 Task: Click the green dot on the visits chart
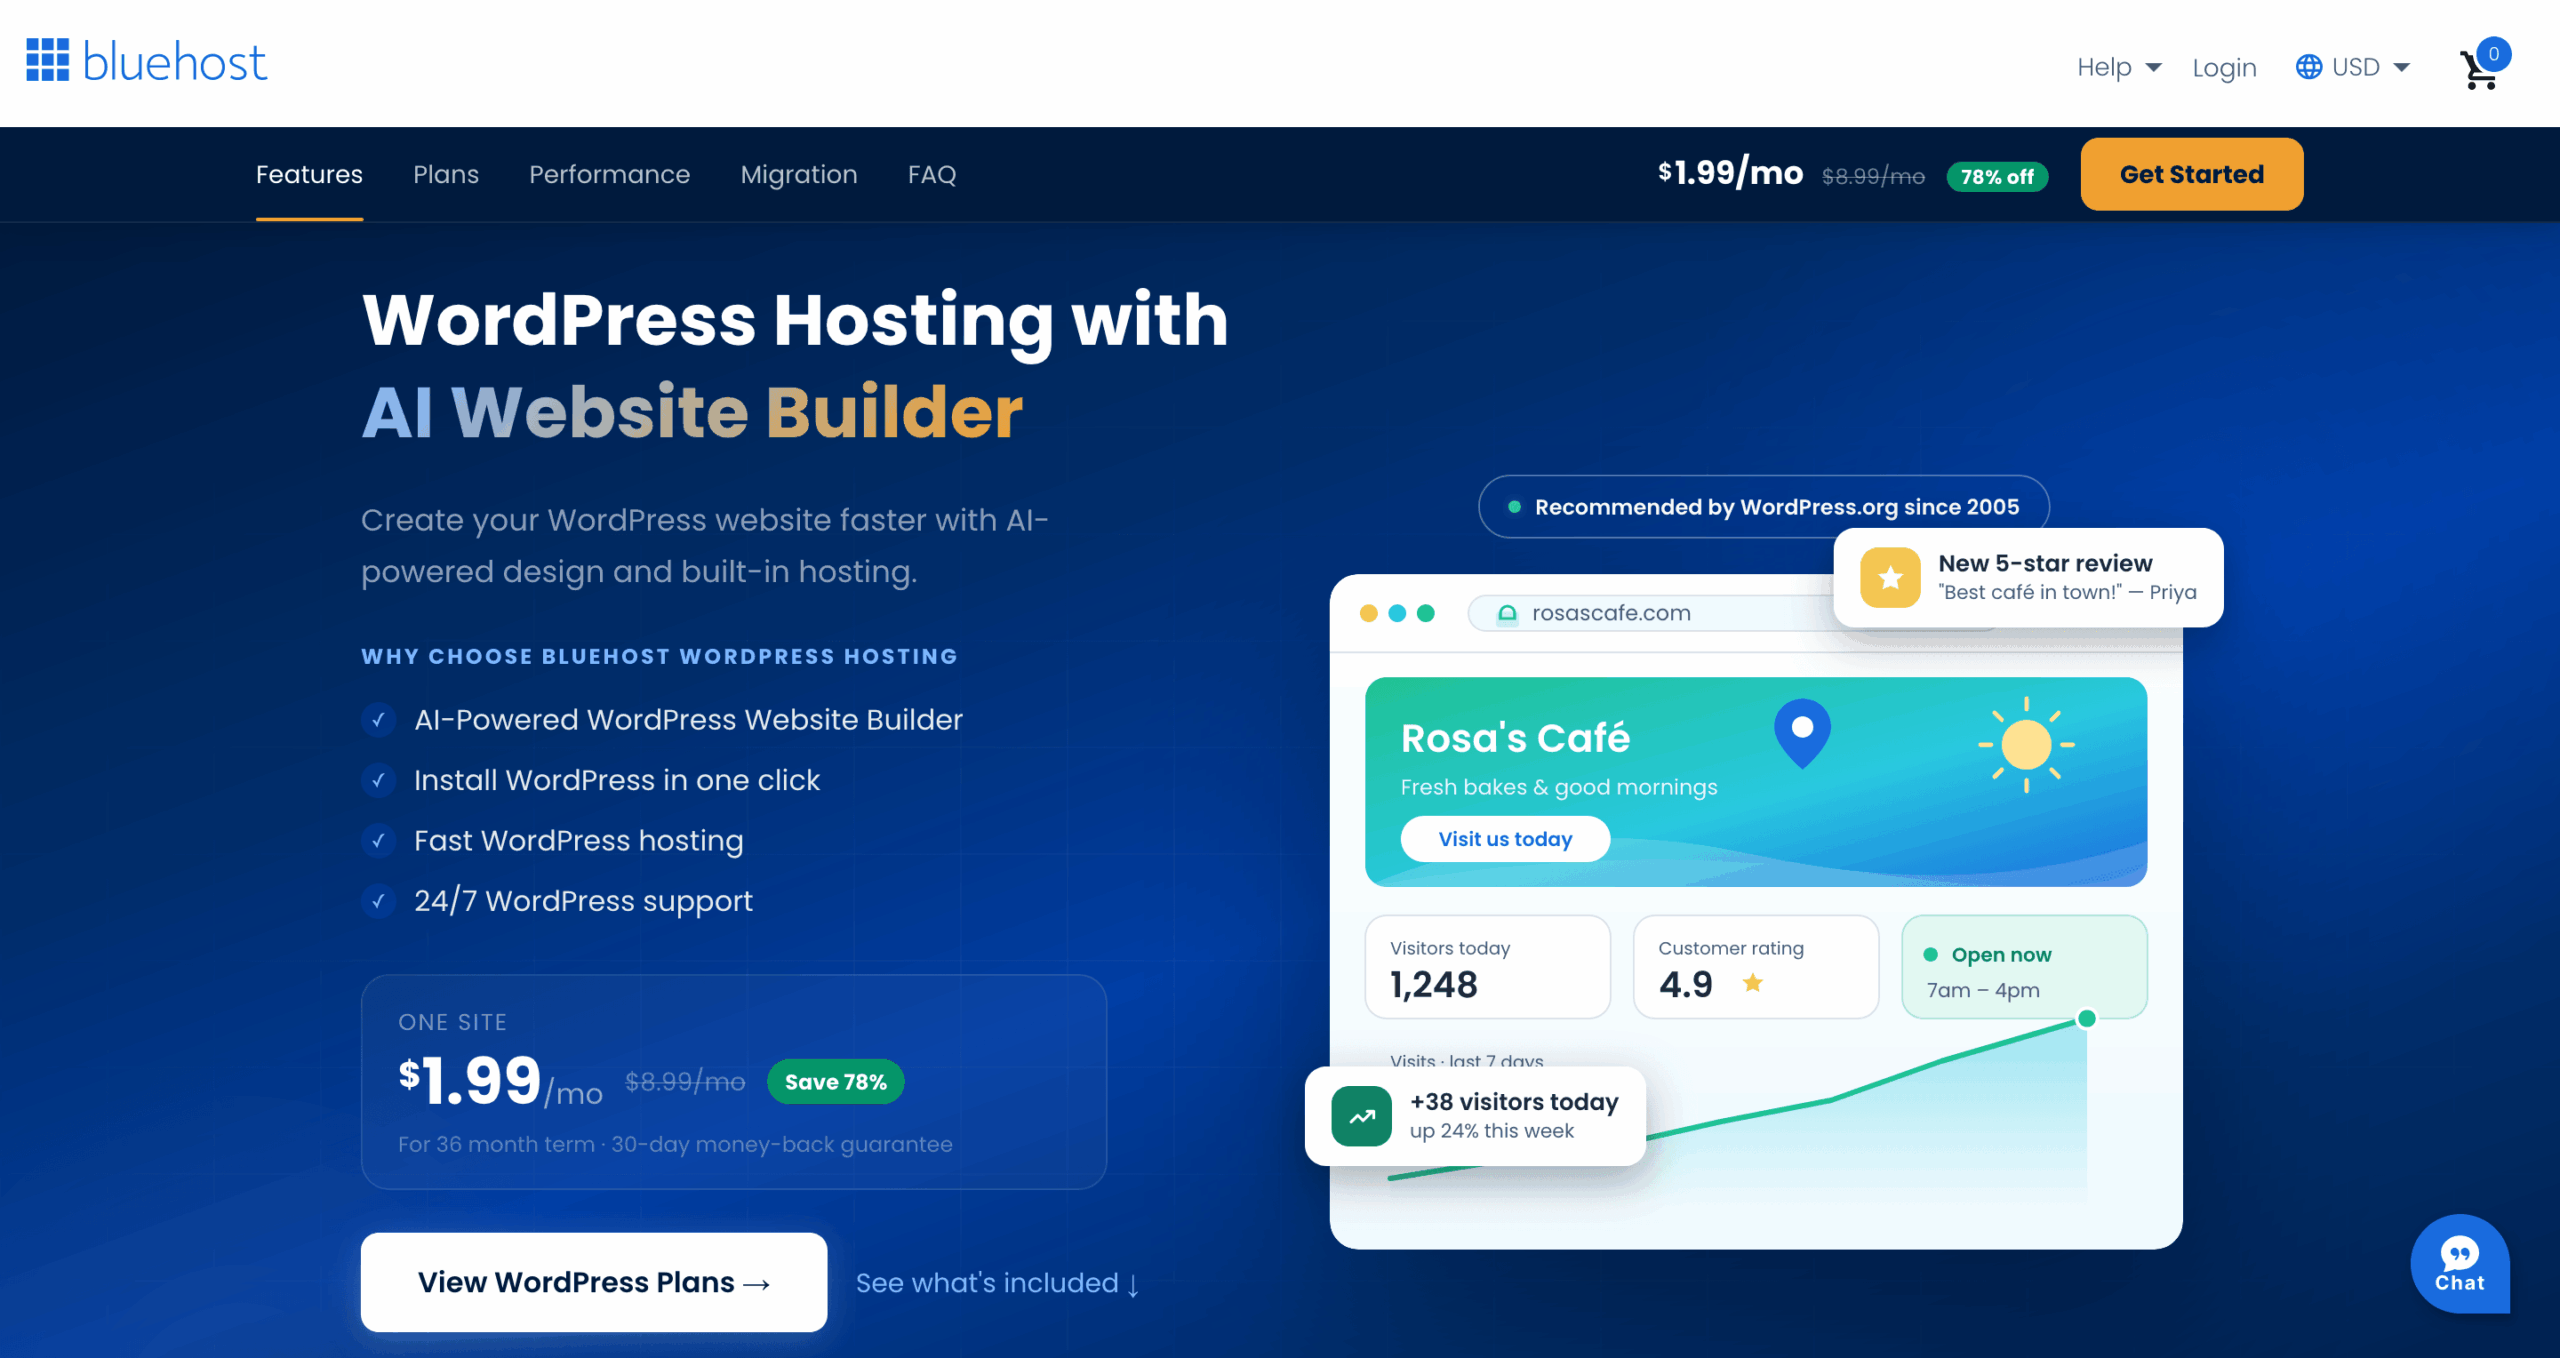pyautogui.click(x=2086, y=1019)
